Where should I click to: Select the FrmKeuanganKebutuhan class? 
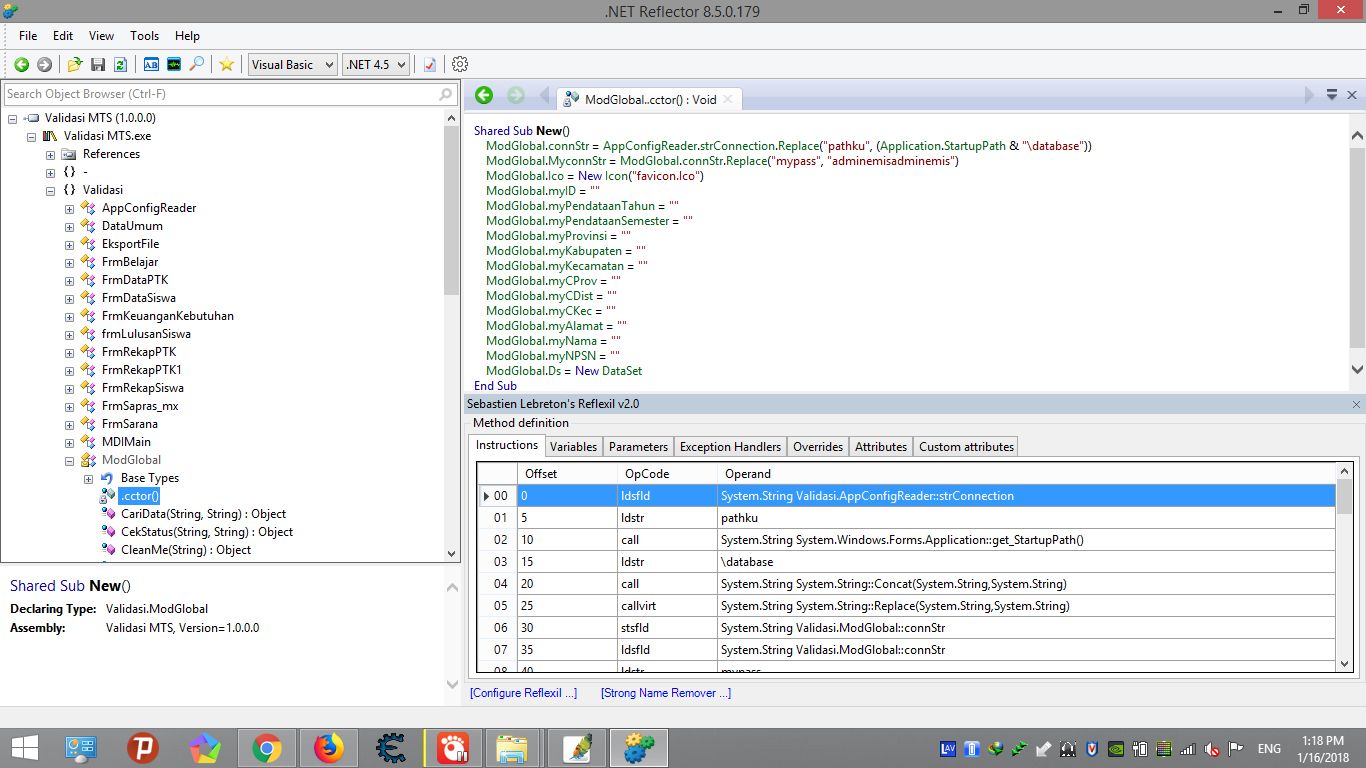167,316
